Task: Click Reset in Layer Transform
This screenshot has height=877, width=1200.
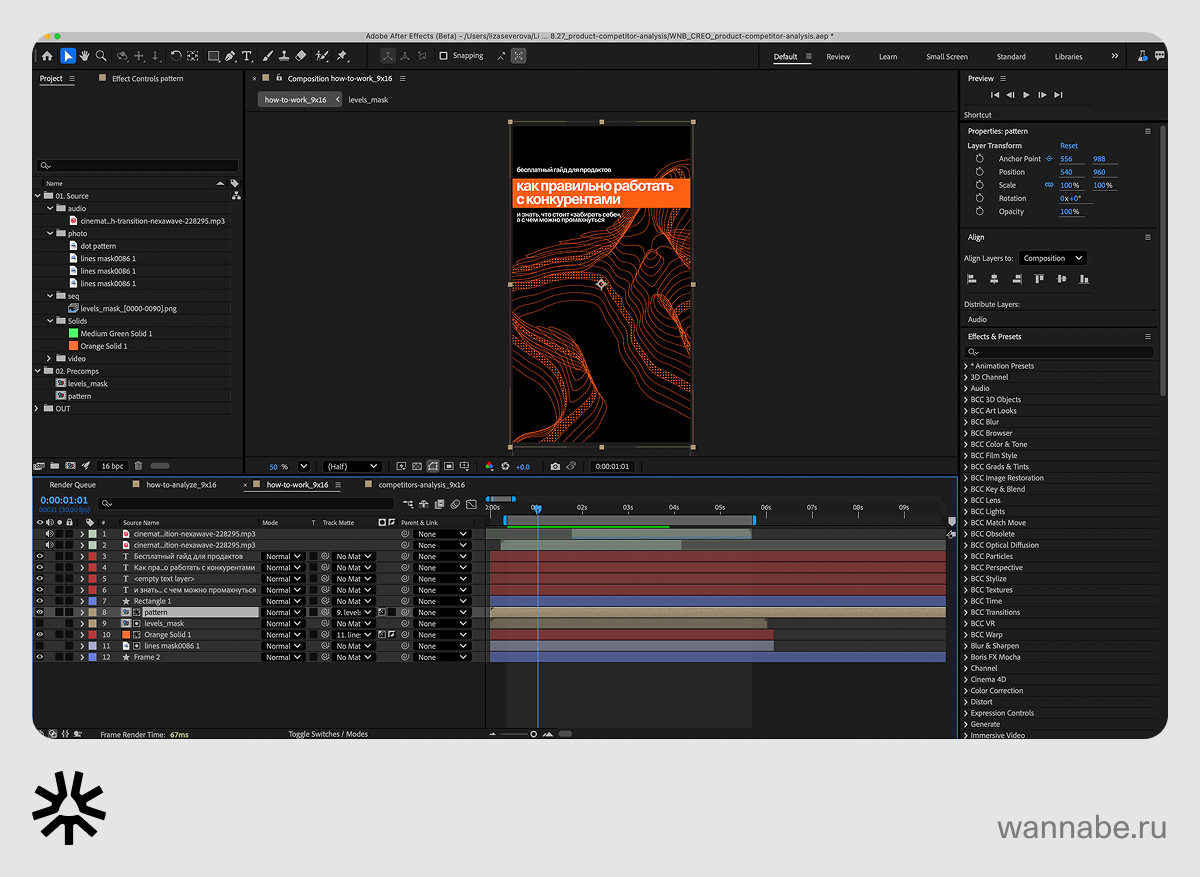Action: pyautogui.click(x=1069, y=146)
